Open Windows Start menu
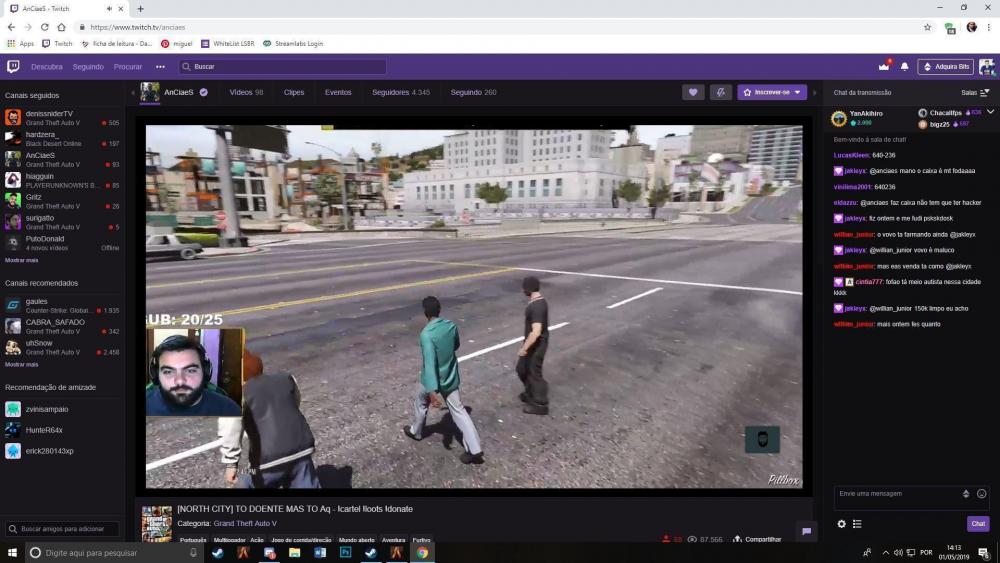 12,553
